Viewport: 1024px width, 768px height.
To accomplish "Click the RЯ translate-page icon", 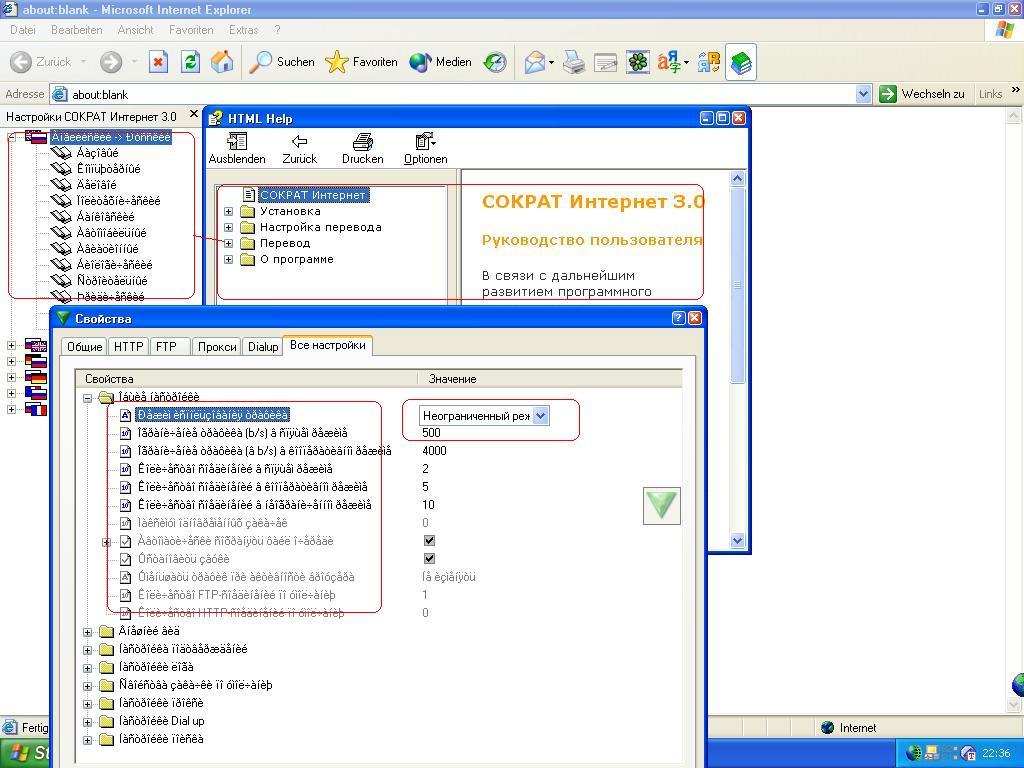I will click(x=709, y=62).
